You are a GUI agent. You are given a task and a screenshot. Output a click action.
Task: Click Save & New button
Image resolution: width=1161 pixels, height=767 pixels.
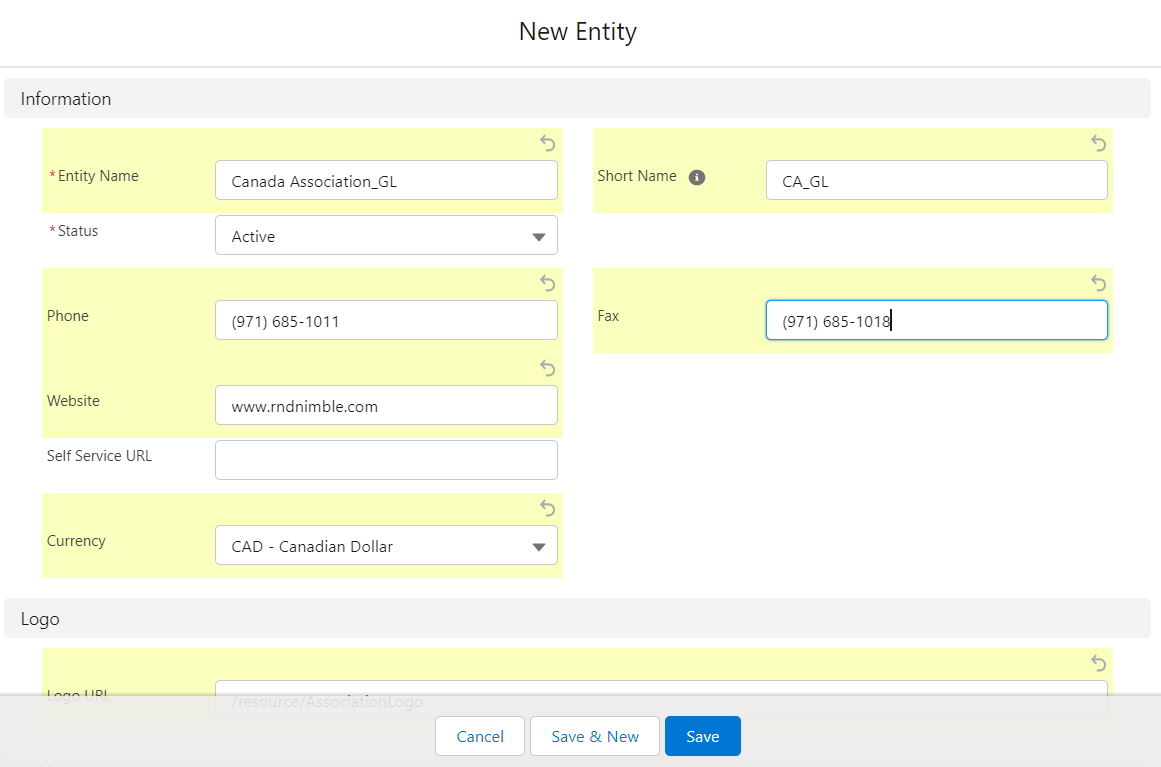pyautogui.click(x=595, y=736)
